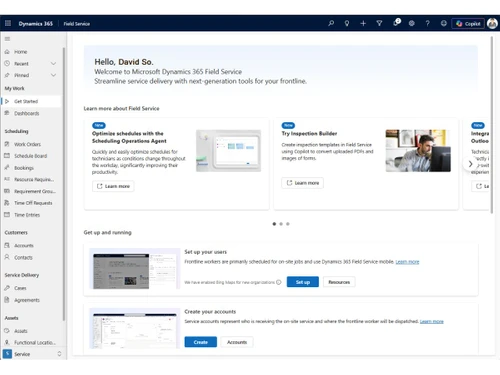This screenshot has width=500, height=375.
Task: Open Assets in the sidebar
Action: [31, 331]
